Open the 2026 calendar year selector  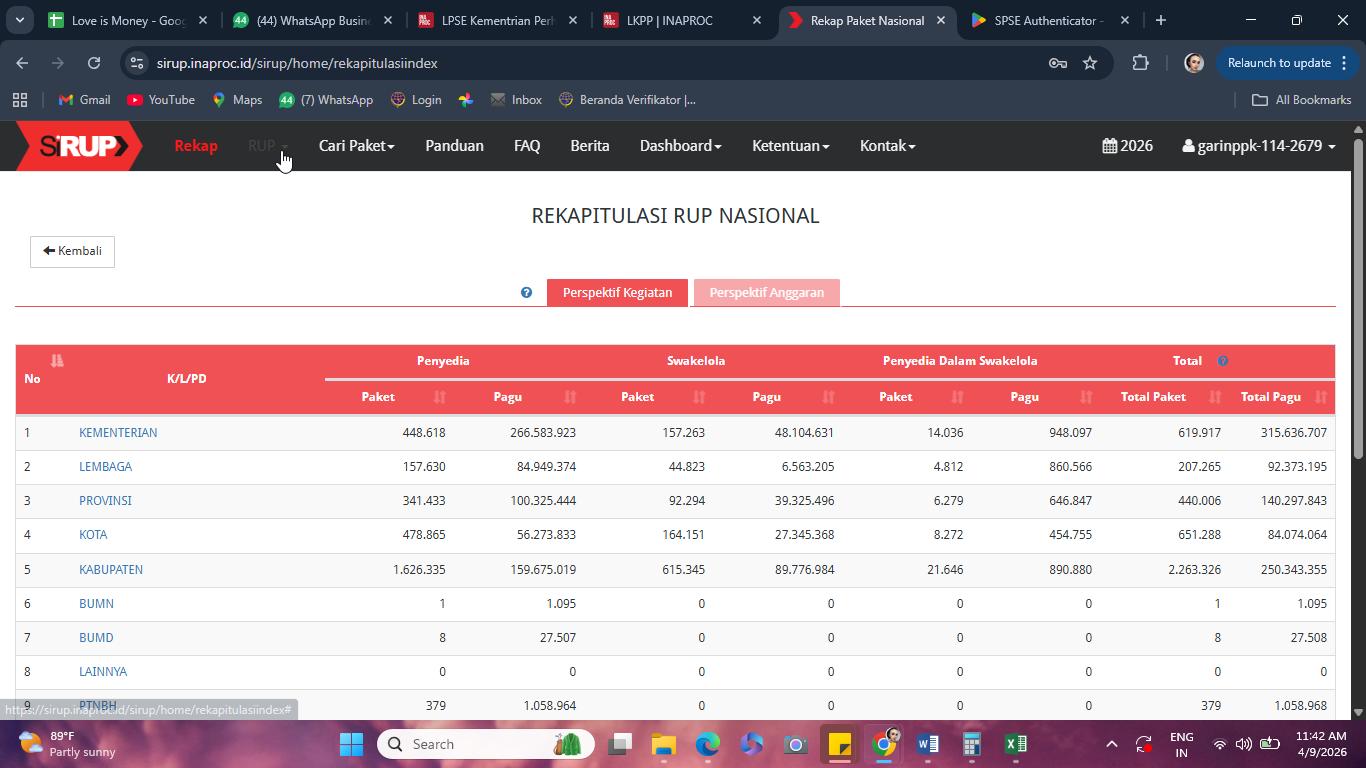pos(1127,146)
